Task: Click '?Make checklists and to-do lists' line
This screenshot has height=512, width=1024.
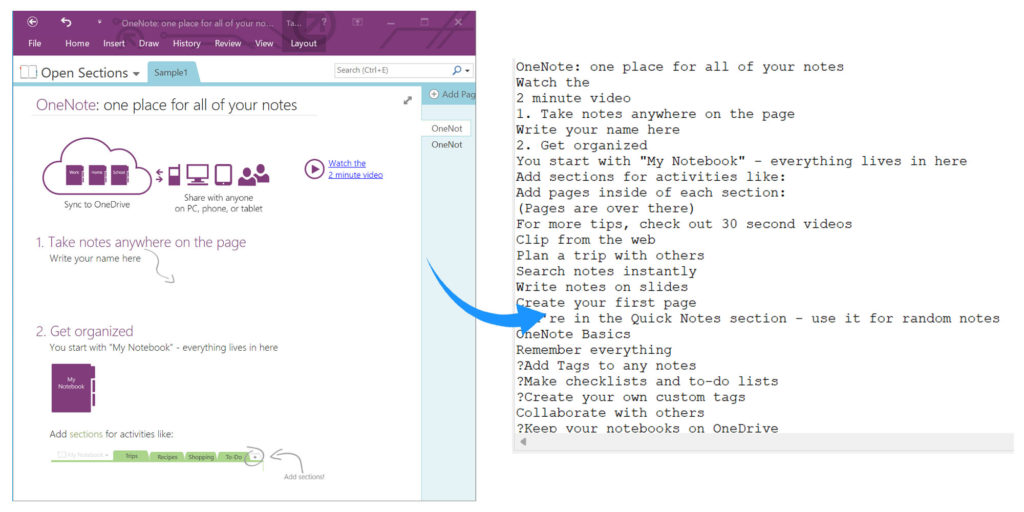Action: pos(647,381)
